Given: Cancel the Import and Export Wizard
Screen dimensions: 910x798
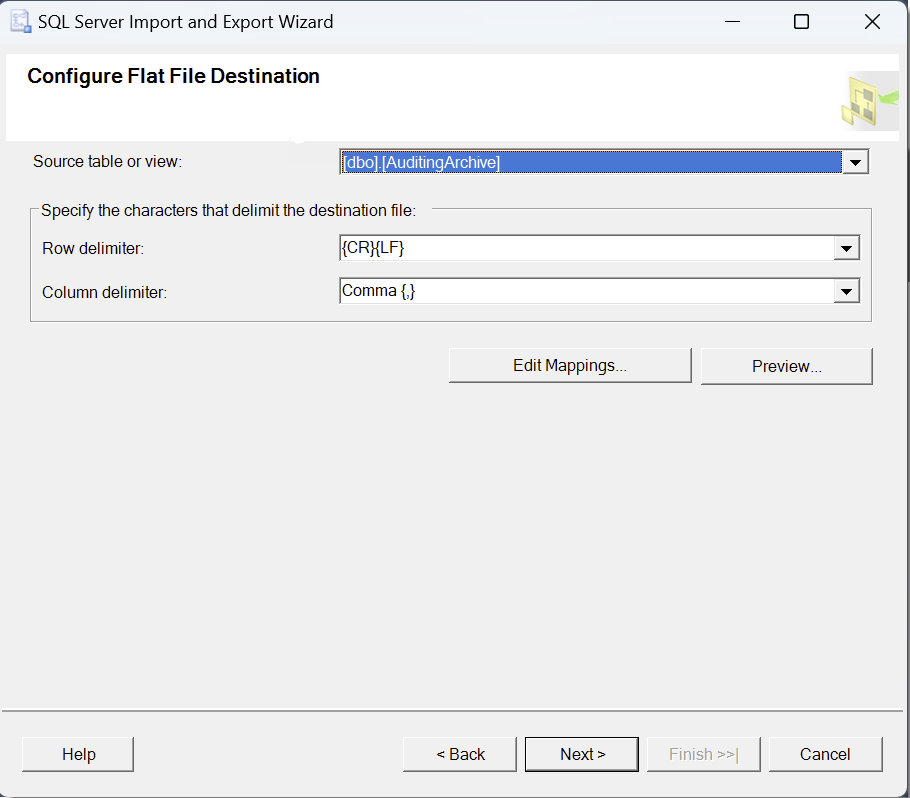Looking at the screenshot, I should [x=825, y=754].
